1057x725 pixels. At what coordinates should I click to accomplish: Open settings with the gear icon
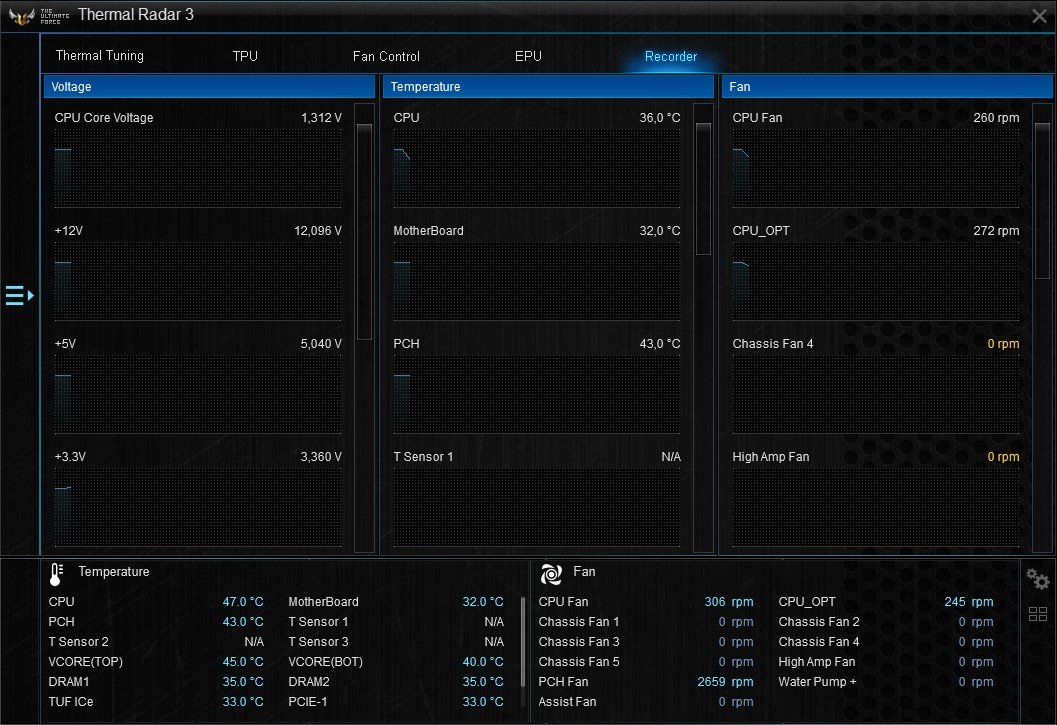[1037, 579]
